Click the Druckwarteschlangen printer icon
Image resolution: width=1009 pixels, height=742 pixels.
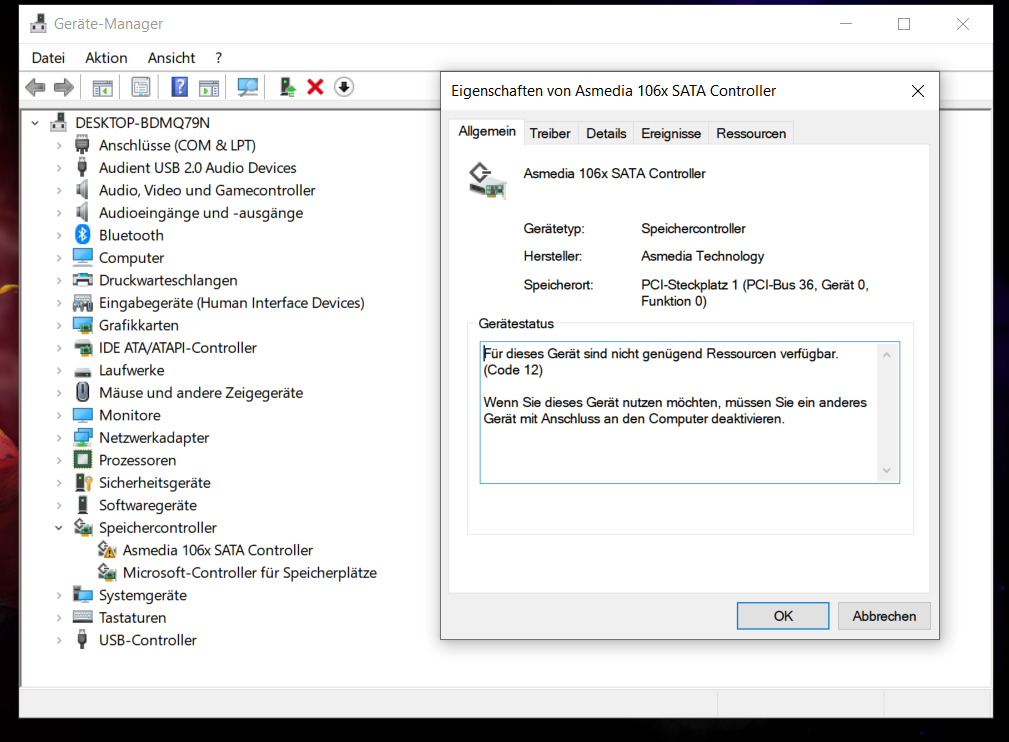pos(82,280)
